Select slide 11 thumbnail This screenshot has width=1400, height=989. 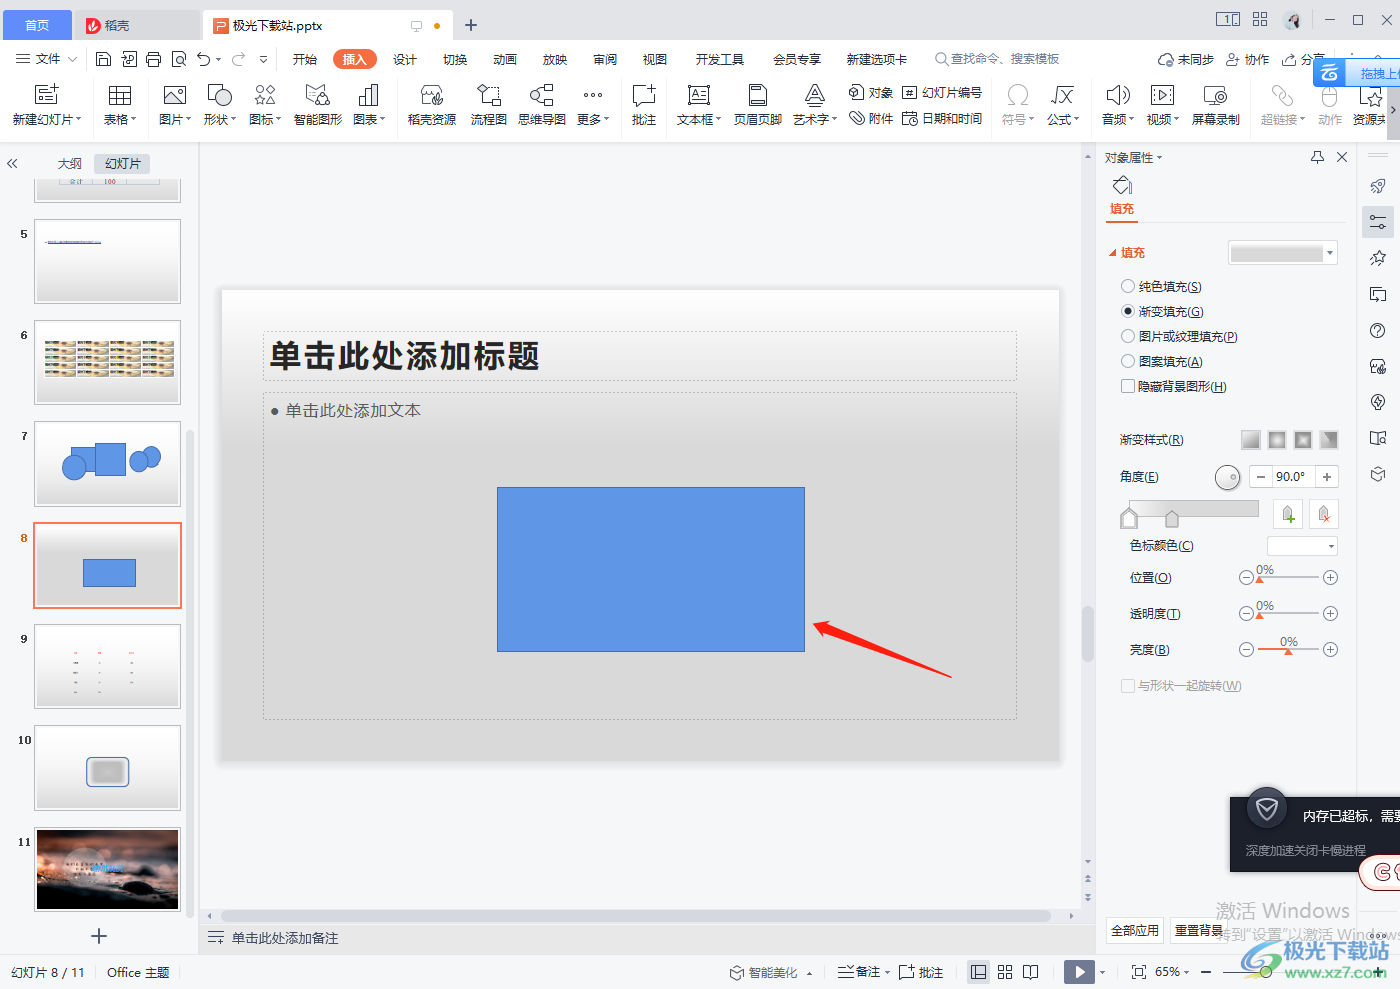tap(108, 869)
